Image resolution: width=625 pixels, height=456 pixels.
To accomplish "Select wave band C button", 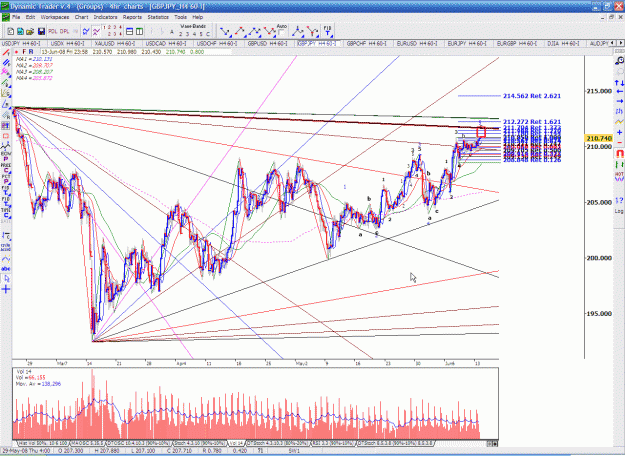I will coord(208,34).
